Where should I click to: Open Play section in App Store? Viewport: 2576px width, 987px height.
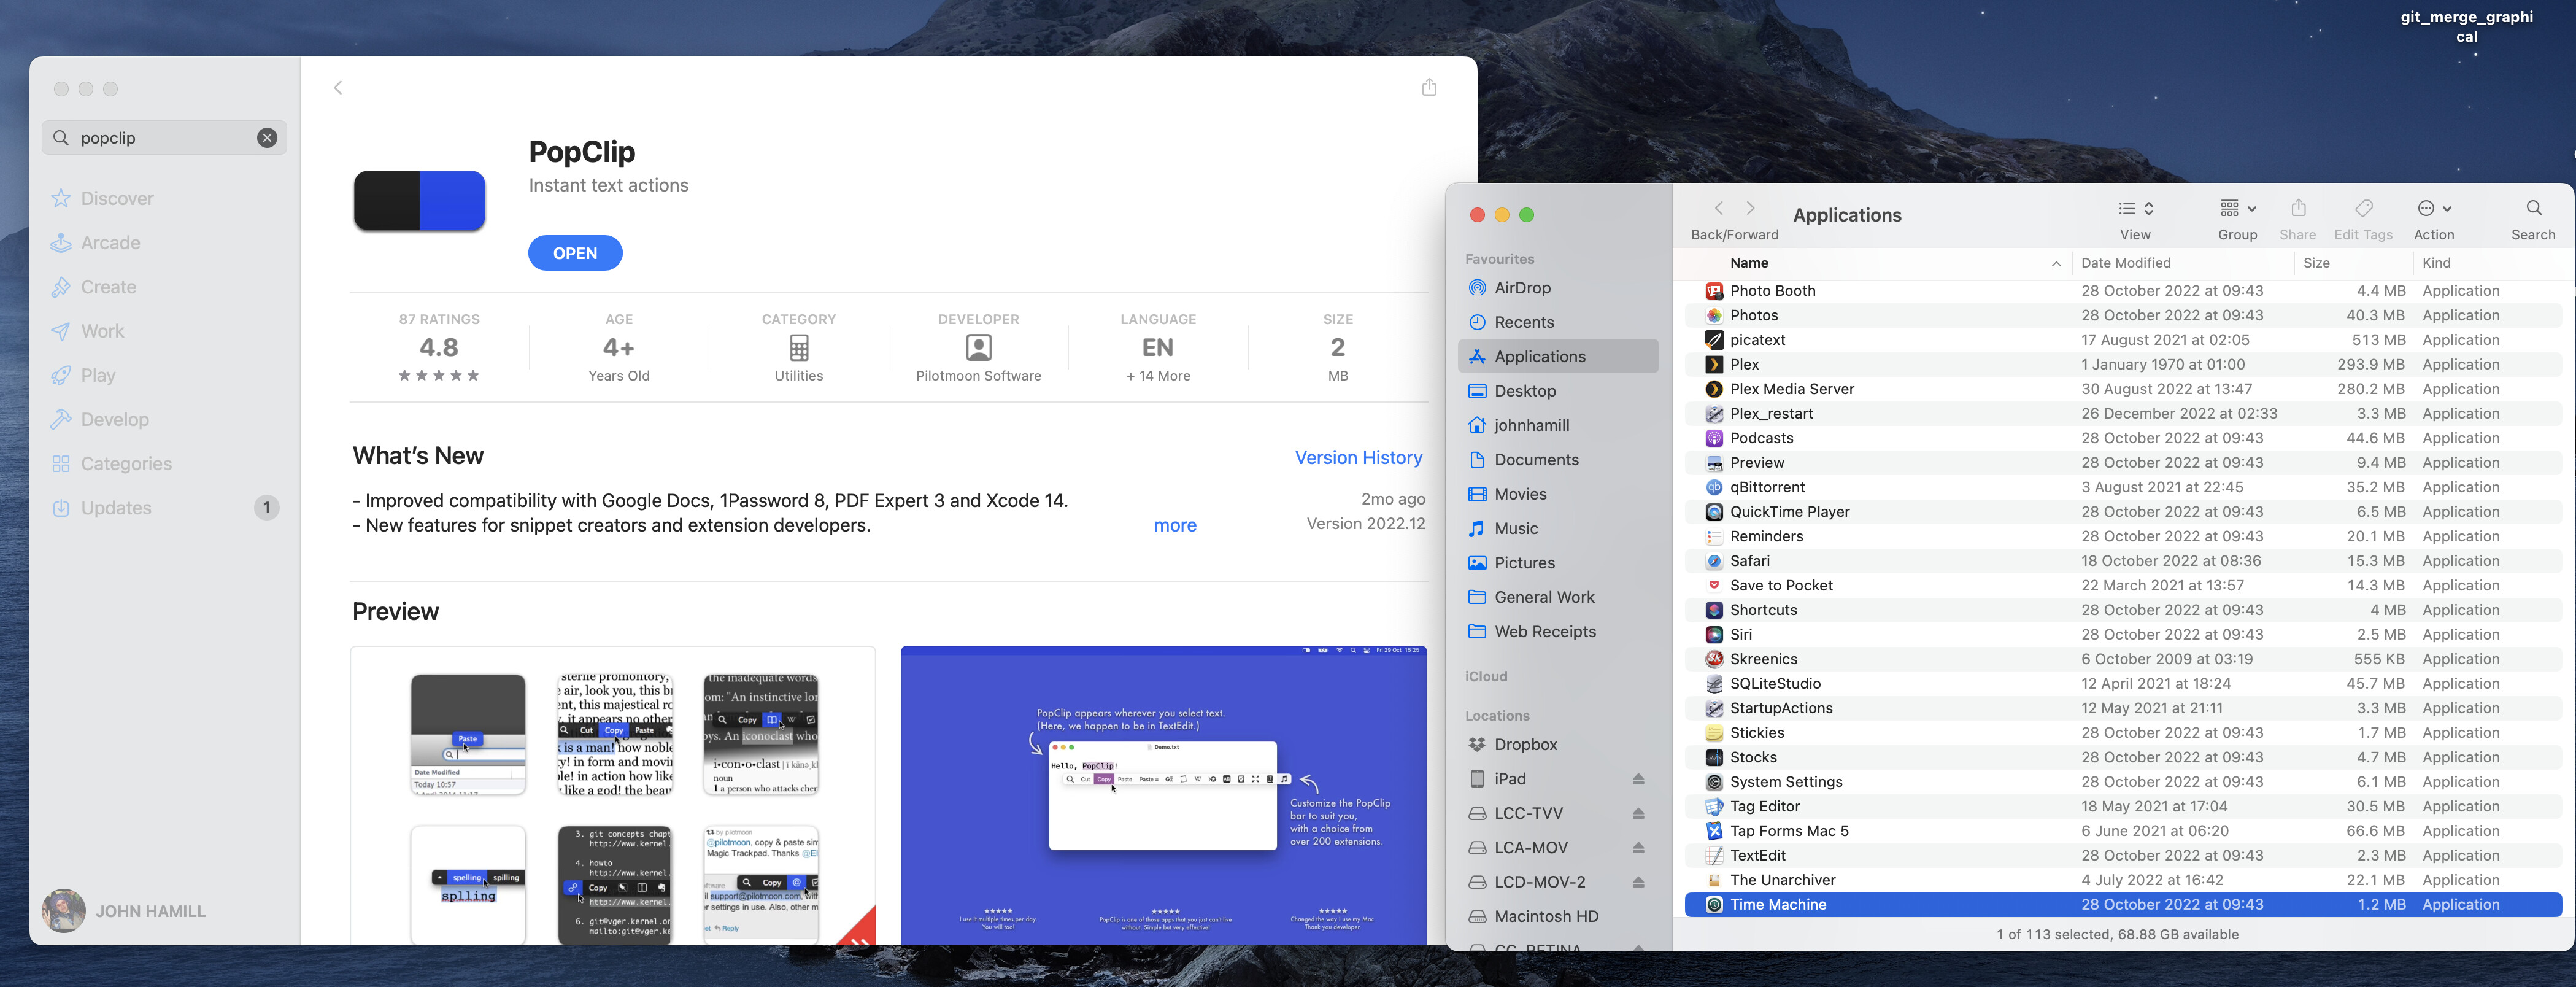click(98, 375)
